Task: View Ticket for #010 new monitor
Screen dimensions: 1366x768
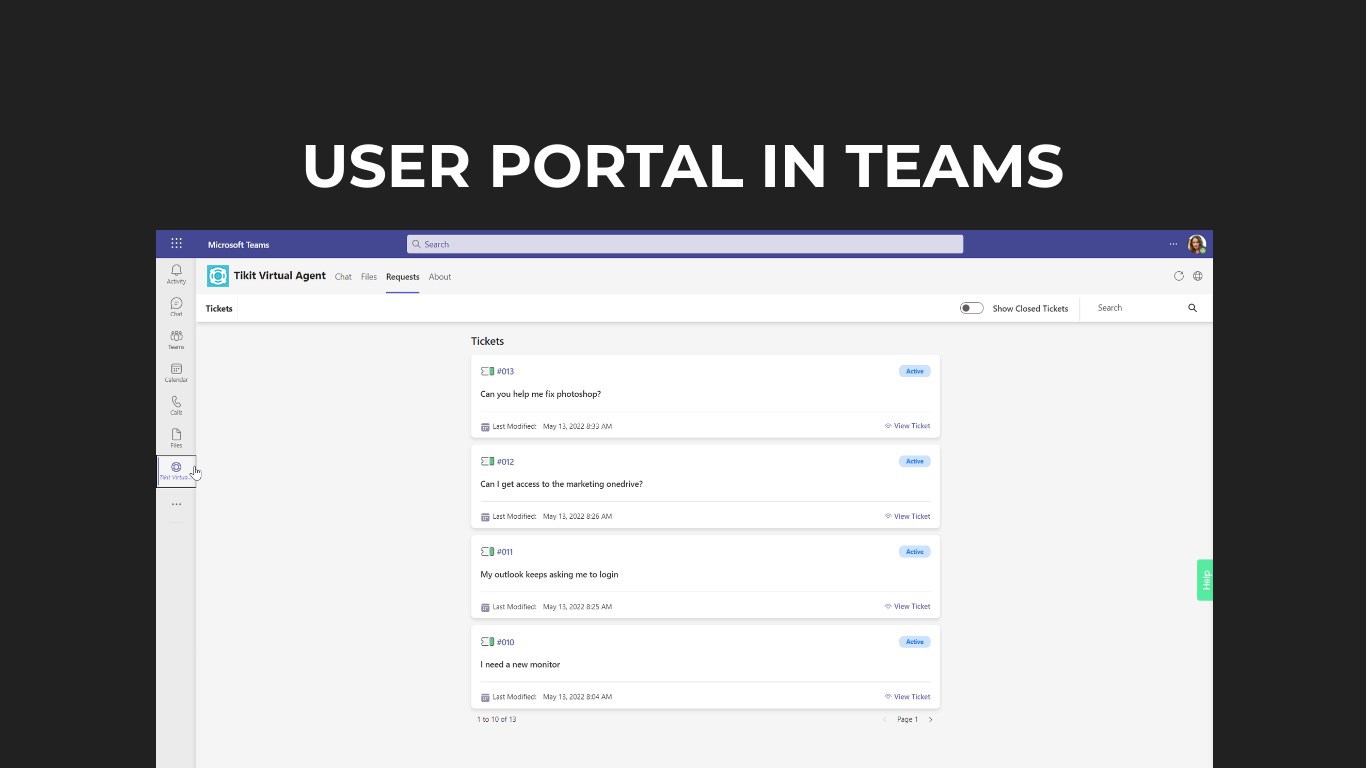Action: click(907, 696)
